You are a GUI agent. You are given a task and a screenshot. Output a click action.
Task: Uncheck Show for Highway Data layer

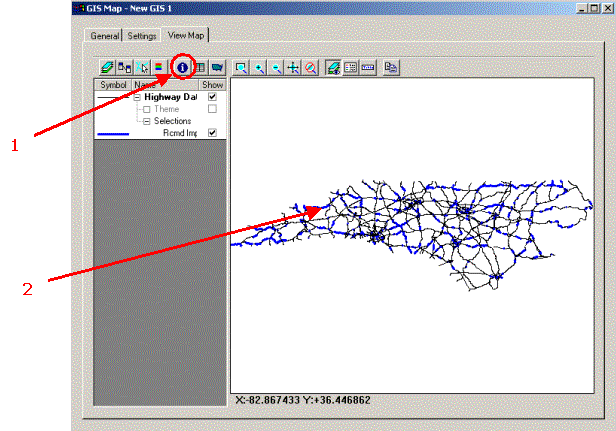pos(212,97)
